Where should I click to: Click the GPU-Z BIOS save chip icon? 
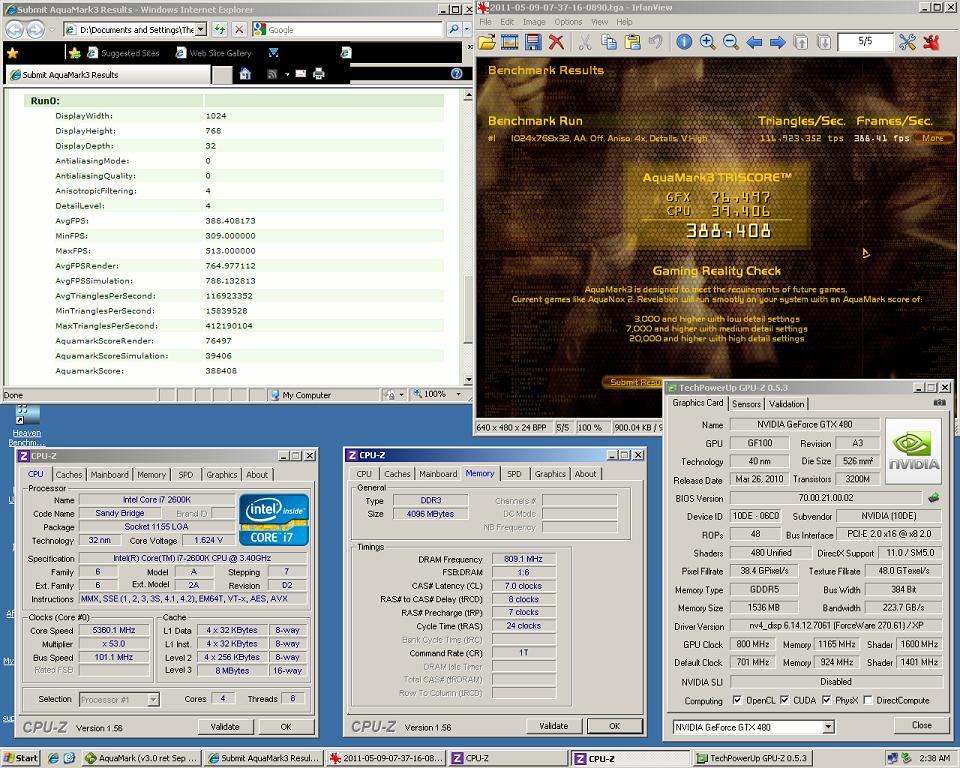tap(934, 498)
